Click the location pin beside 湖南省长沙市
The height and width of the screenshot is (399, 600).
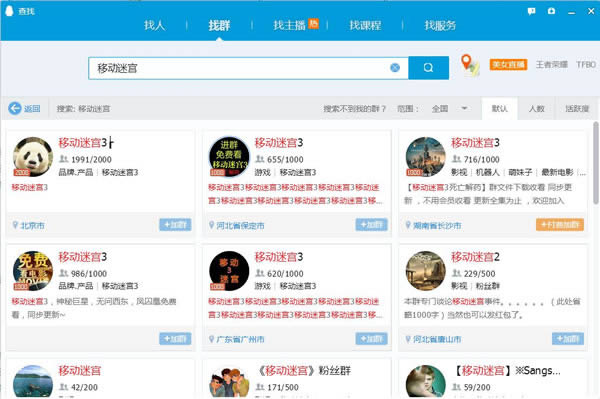coord(408,225)
